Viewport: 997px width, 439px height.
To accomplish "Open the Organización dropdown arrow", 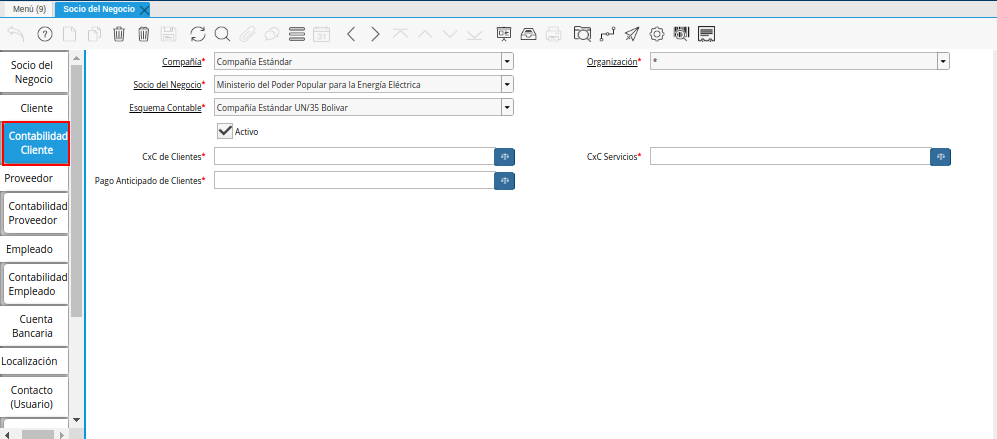I will pos(943,62).
